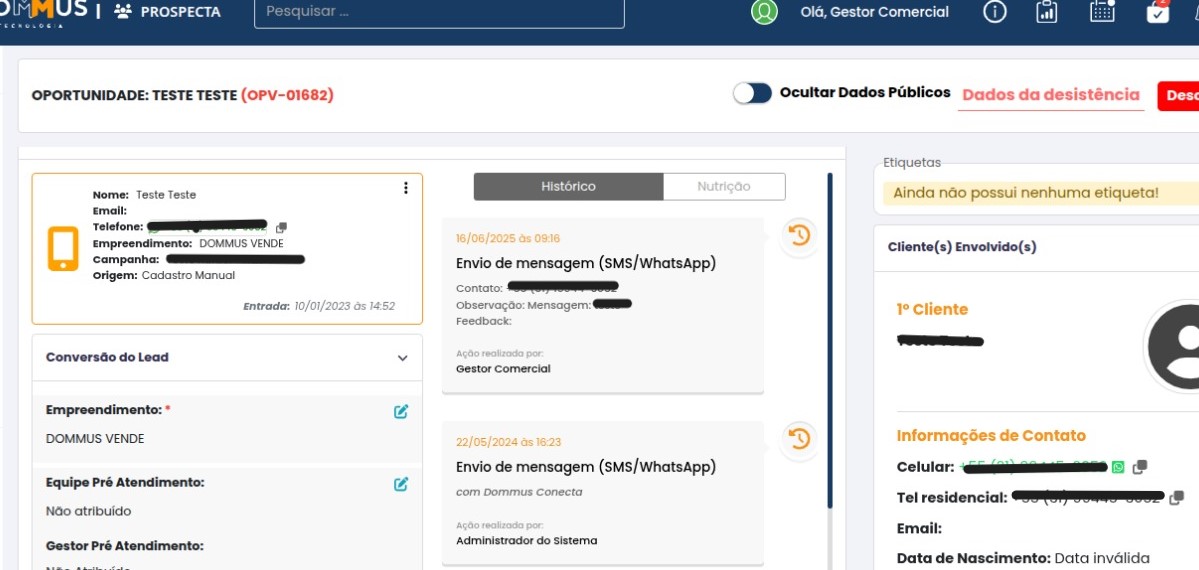Click history icon for 22/05/2024 entry
Viewport: 1199px width, 570px height.
pyautogui.click(x=799, y=439)
